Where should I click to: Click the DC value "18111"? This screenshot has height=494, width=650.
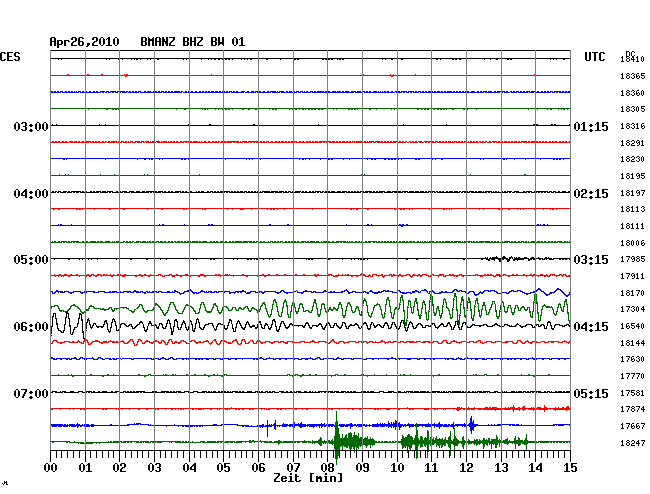tap(633, 226)
